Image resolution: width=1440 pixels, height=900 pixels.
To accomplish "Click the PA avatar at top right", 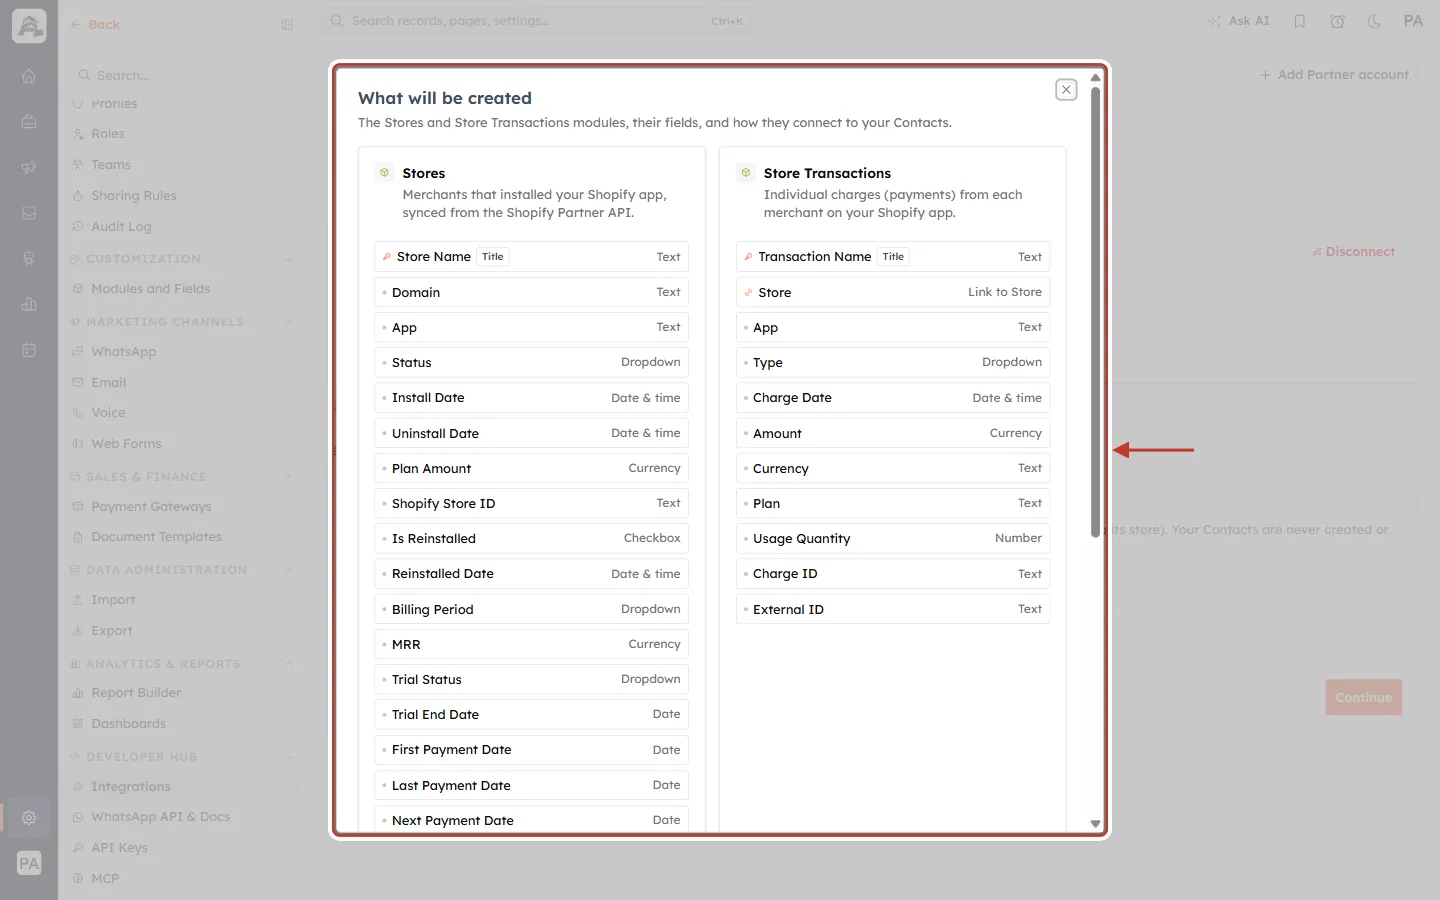I will [x=1413, y=21].
